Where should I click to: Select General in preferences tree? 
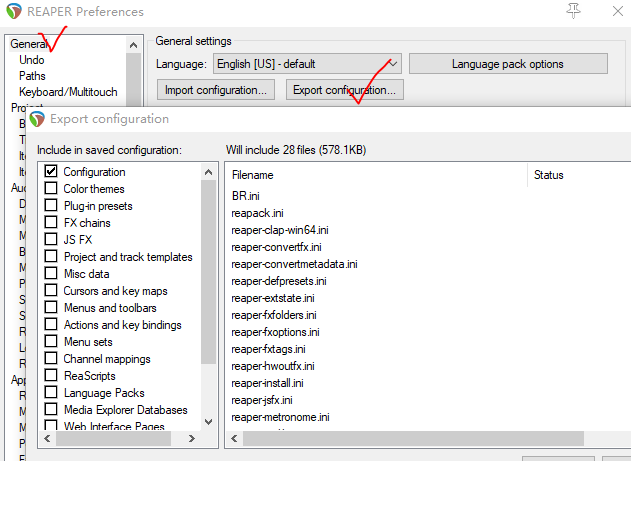28,43
